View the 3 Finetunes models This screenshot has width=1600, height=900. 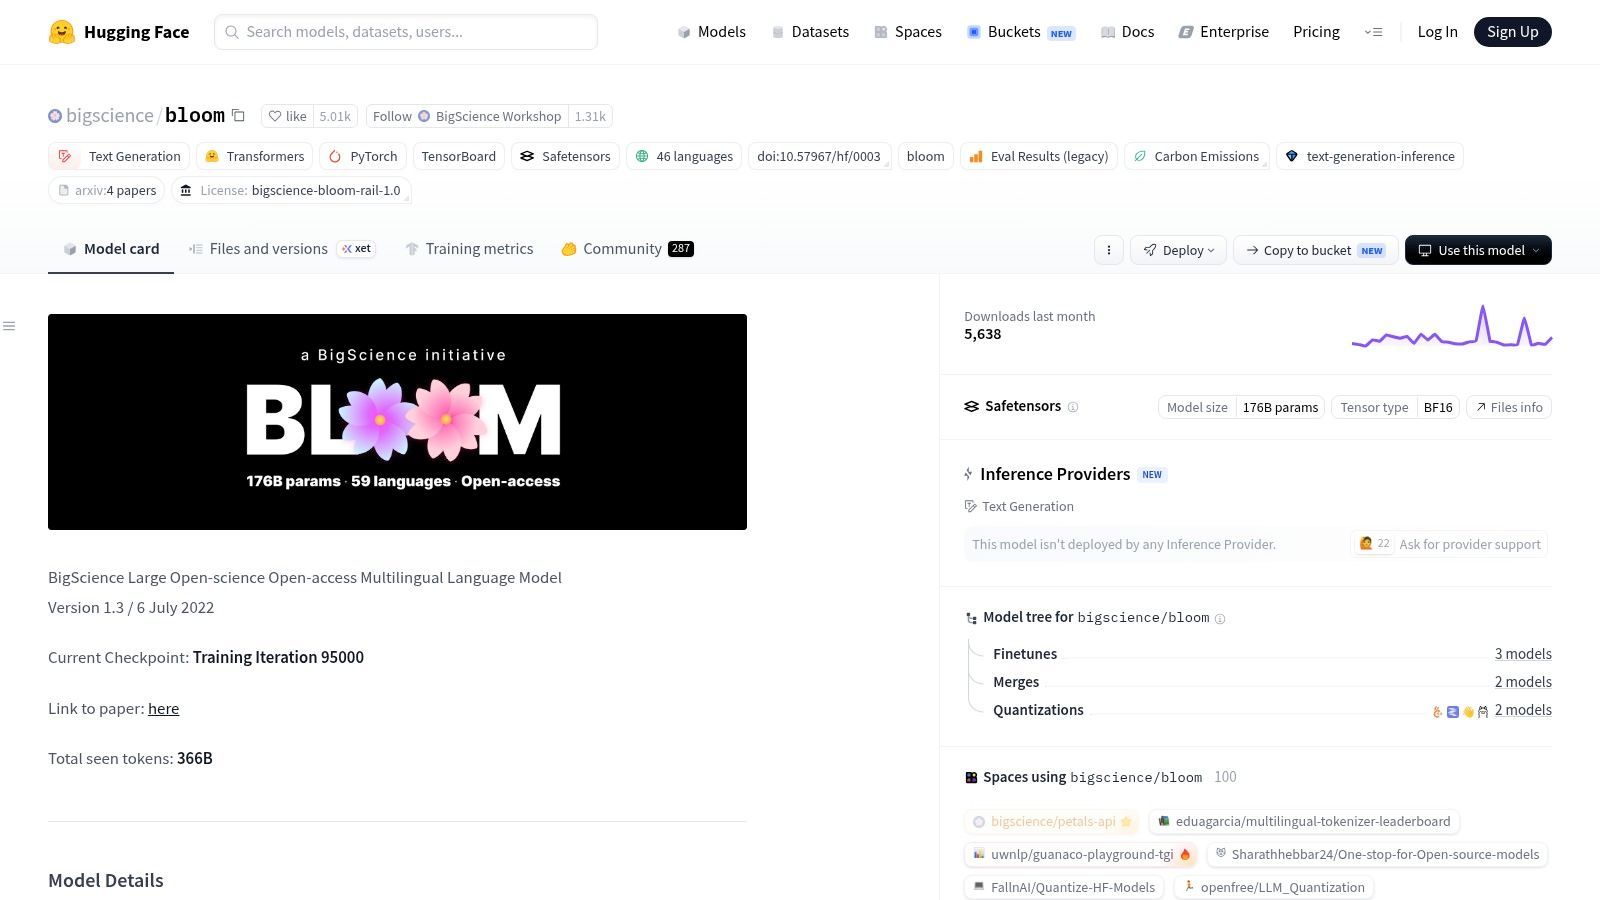[x=1523, y=654]
